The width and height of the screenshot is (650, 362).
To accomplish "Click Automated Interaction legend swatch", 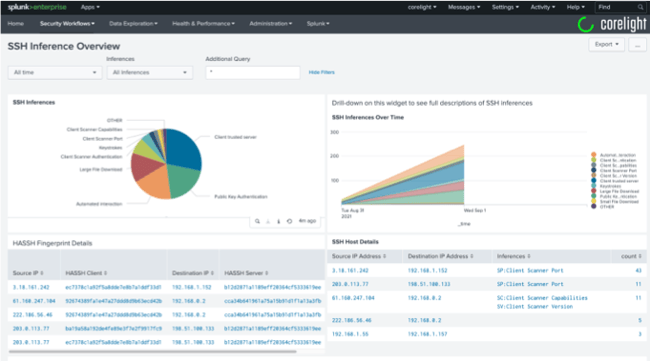I will [x=594, y=155].
